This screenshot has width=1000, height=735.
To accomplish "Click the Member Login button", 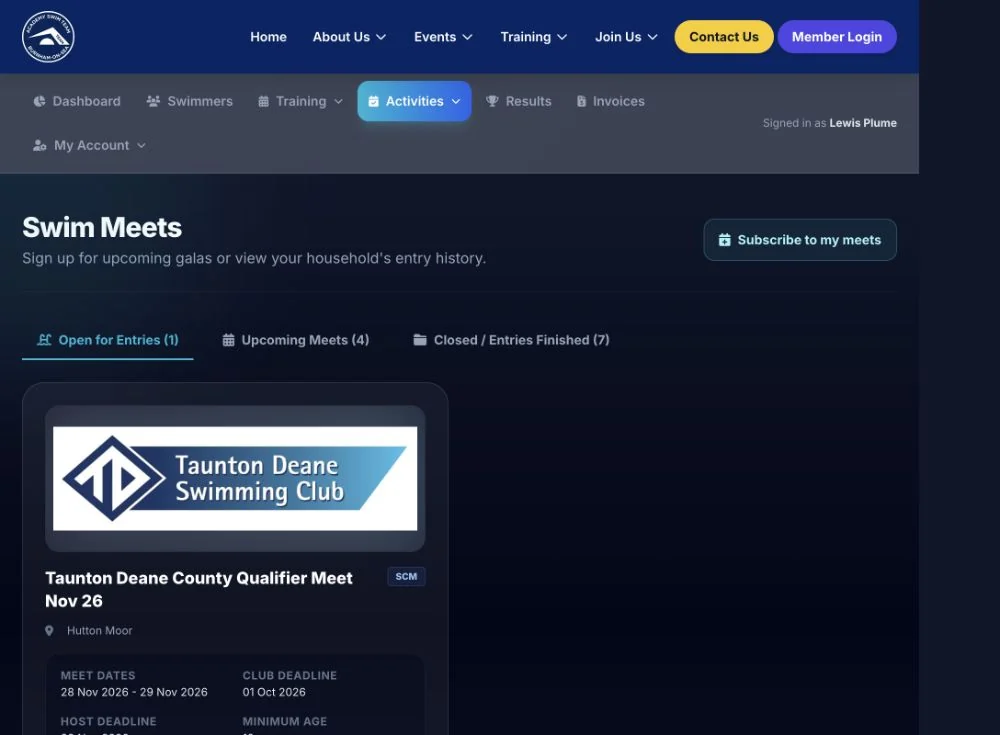I will [x=837, y=37].
